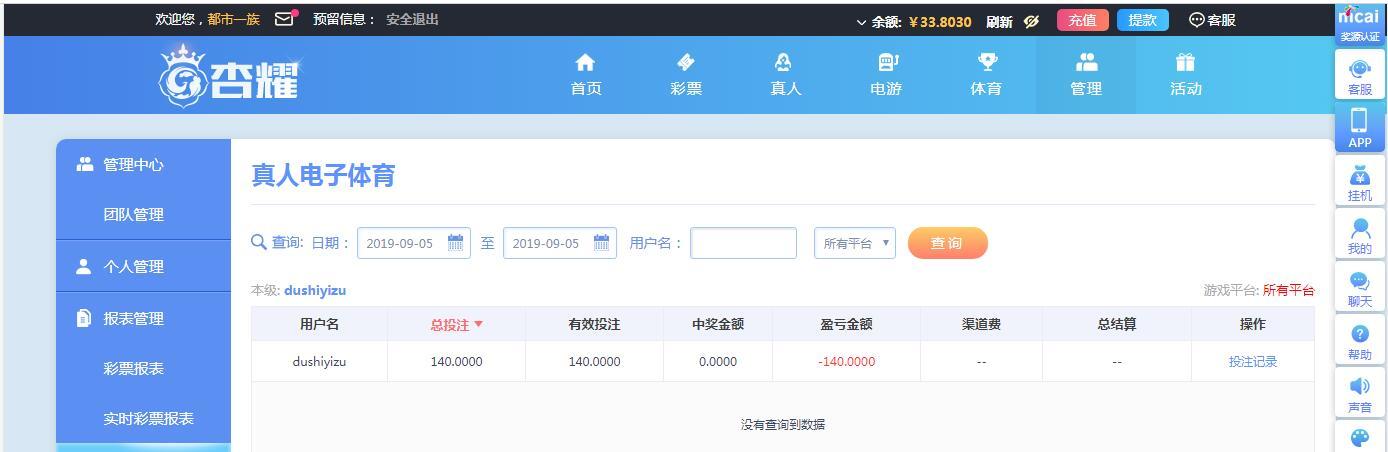Click 有效投注 column header

tap(594, 324)
